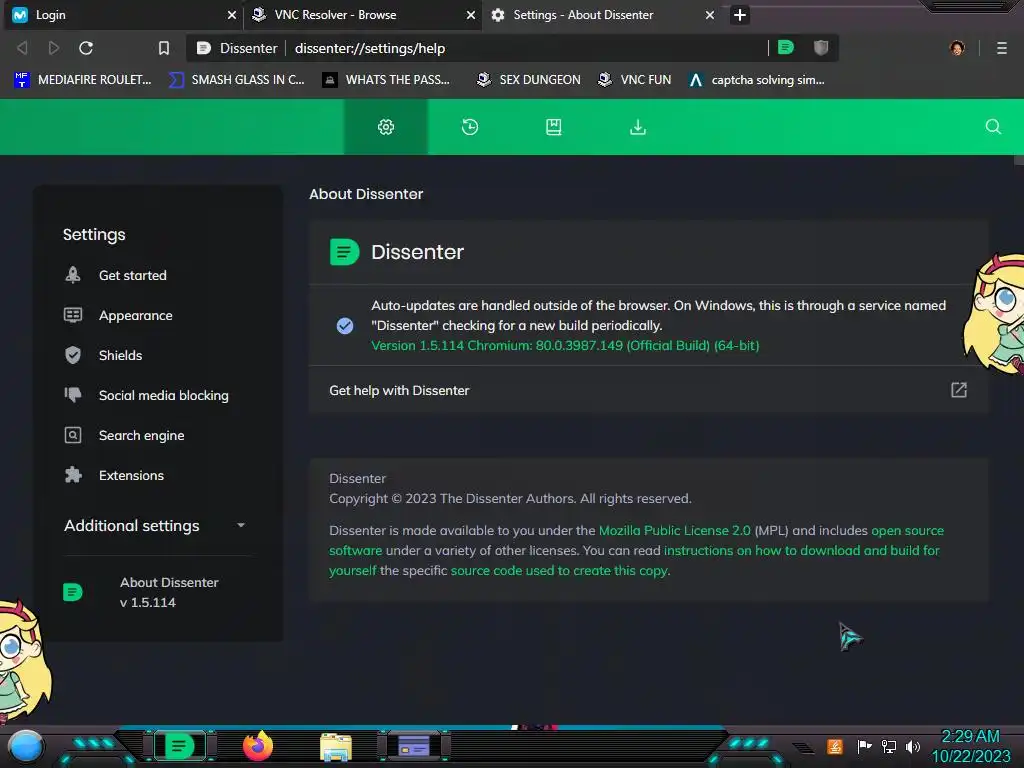The width and height of the screenshot is (1024, 768).
Task: Open Extensions settings page
Action: pos(131,475)
